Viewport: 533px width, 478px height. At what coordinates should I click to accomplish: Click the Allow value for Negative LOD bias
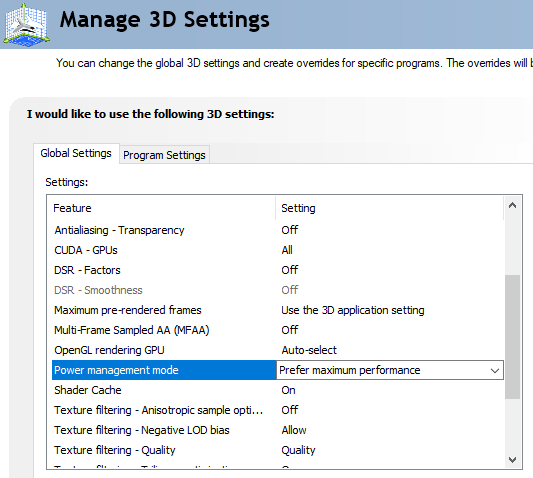[x=294, y=430]
